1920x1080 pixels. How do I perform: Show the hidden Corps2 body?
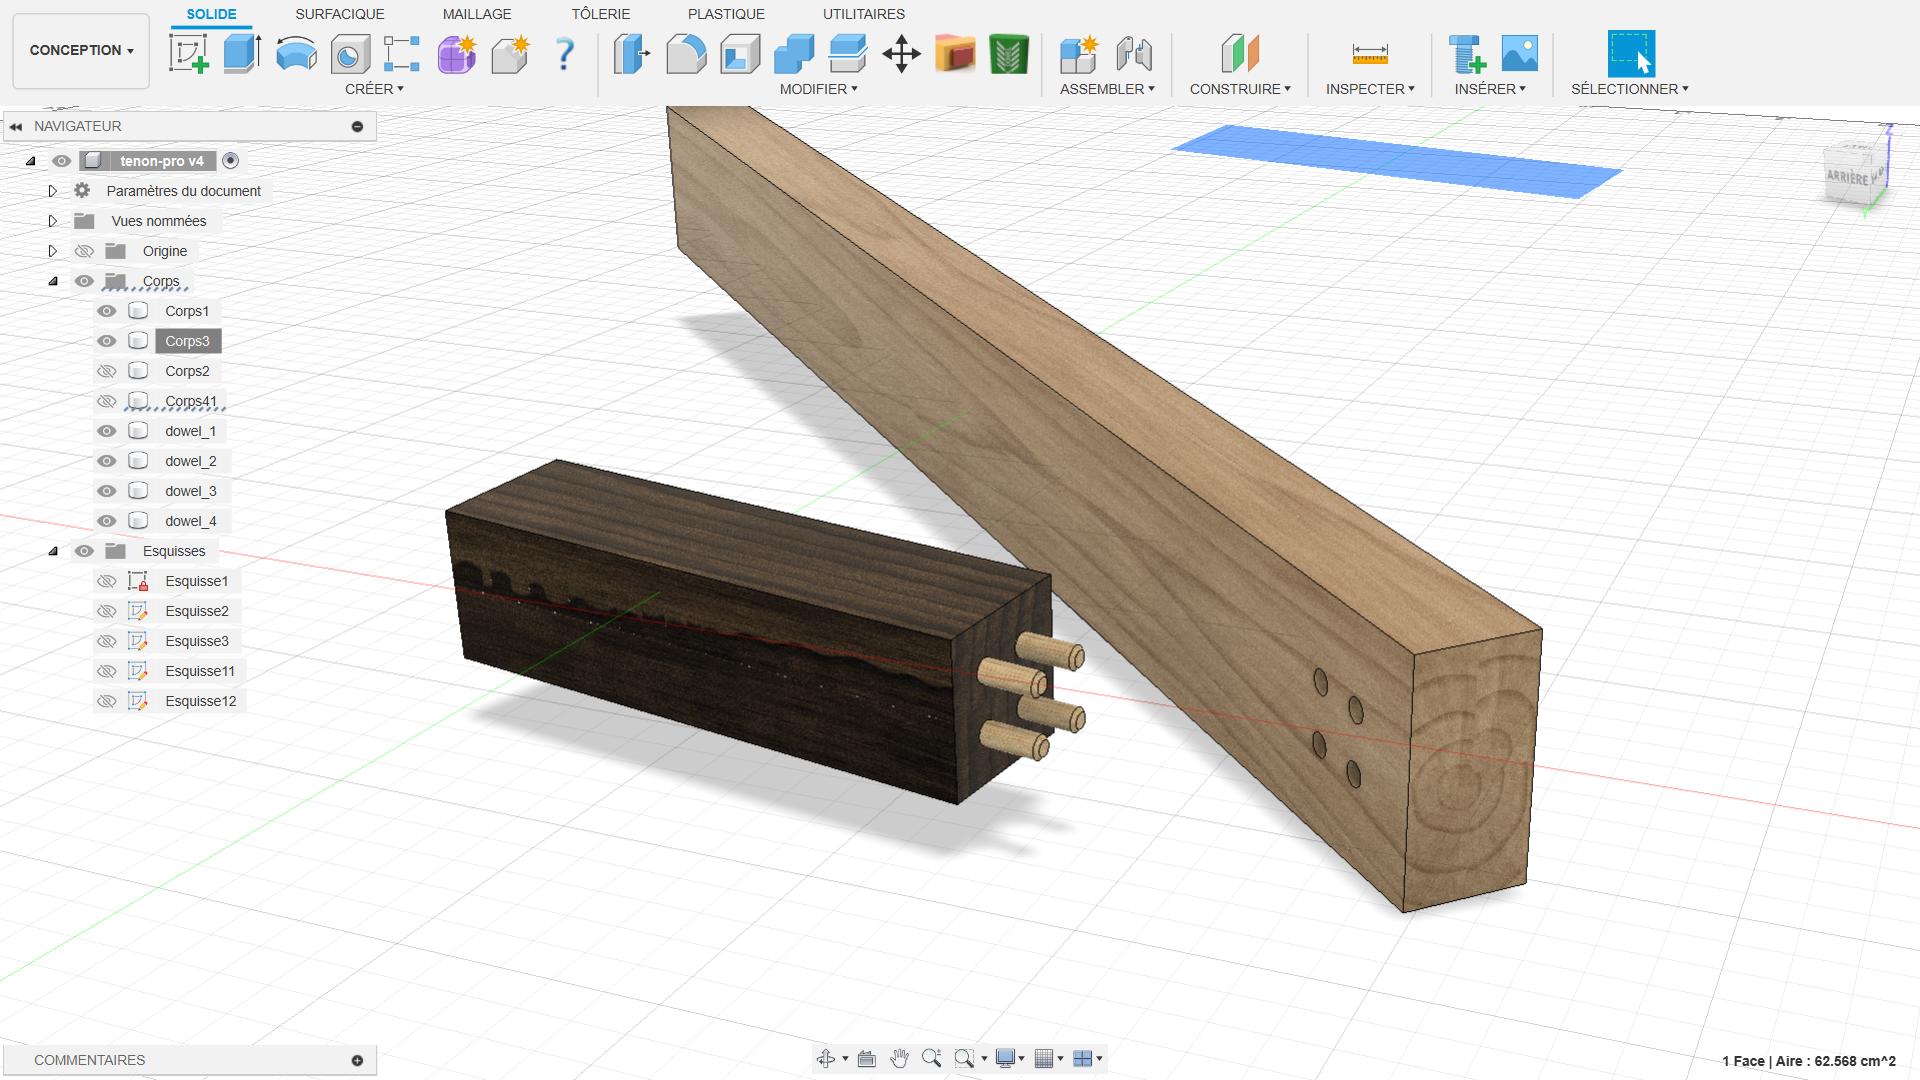pos(107,371)
